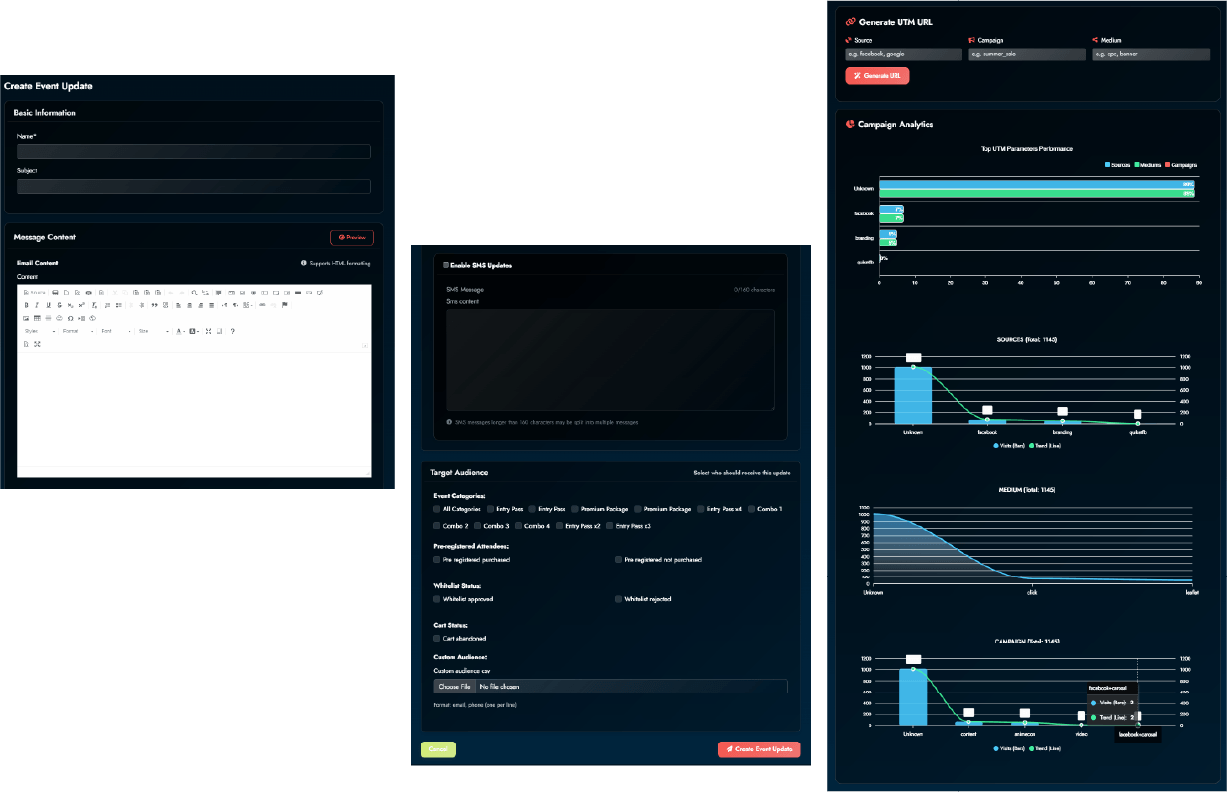1227x792 pixels.
Task: Click the underline icon in editor toolbar
Action: [x=48, y=304]
